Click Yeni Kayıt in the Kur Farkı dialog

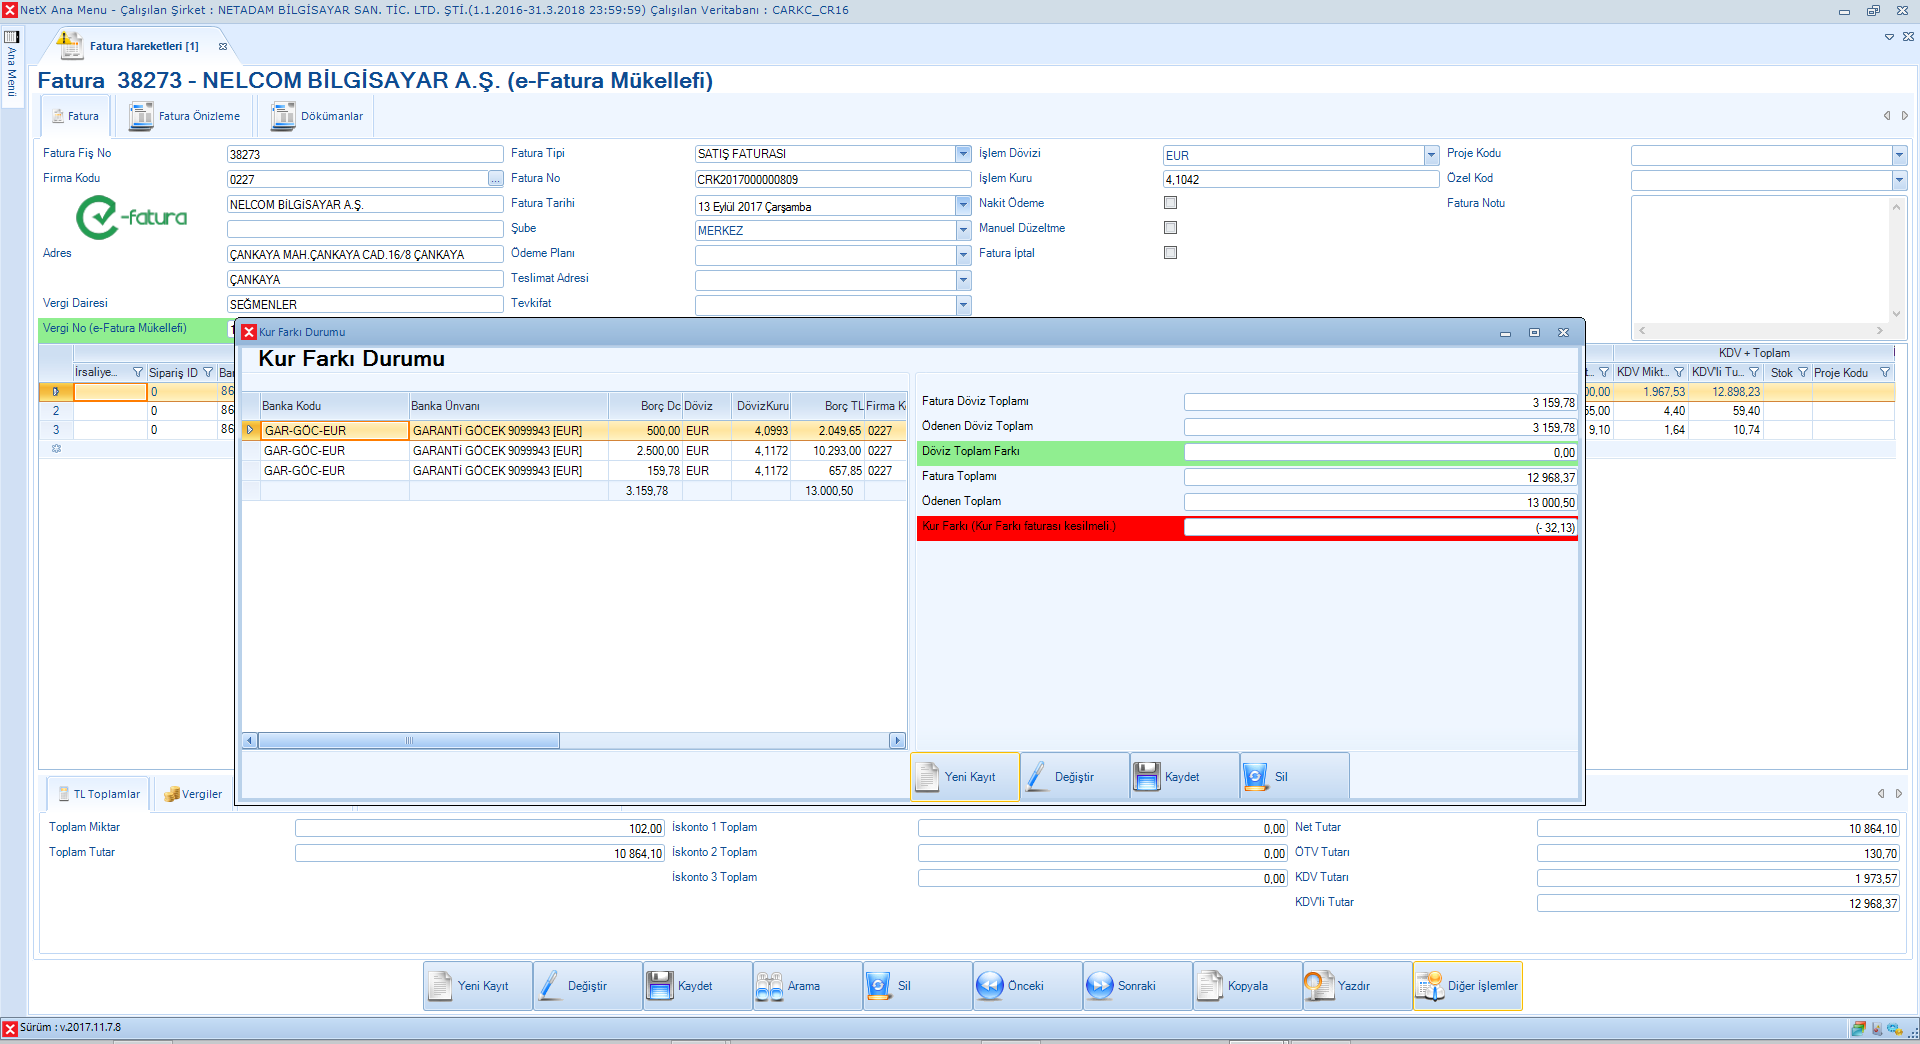tap(964, 777)
